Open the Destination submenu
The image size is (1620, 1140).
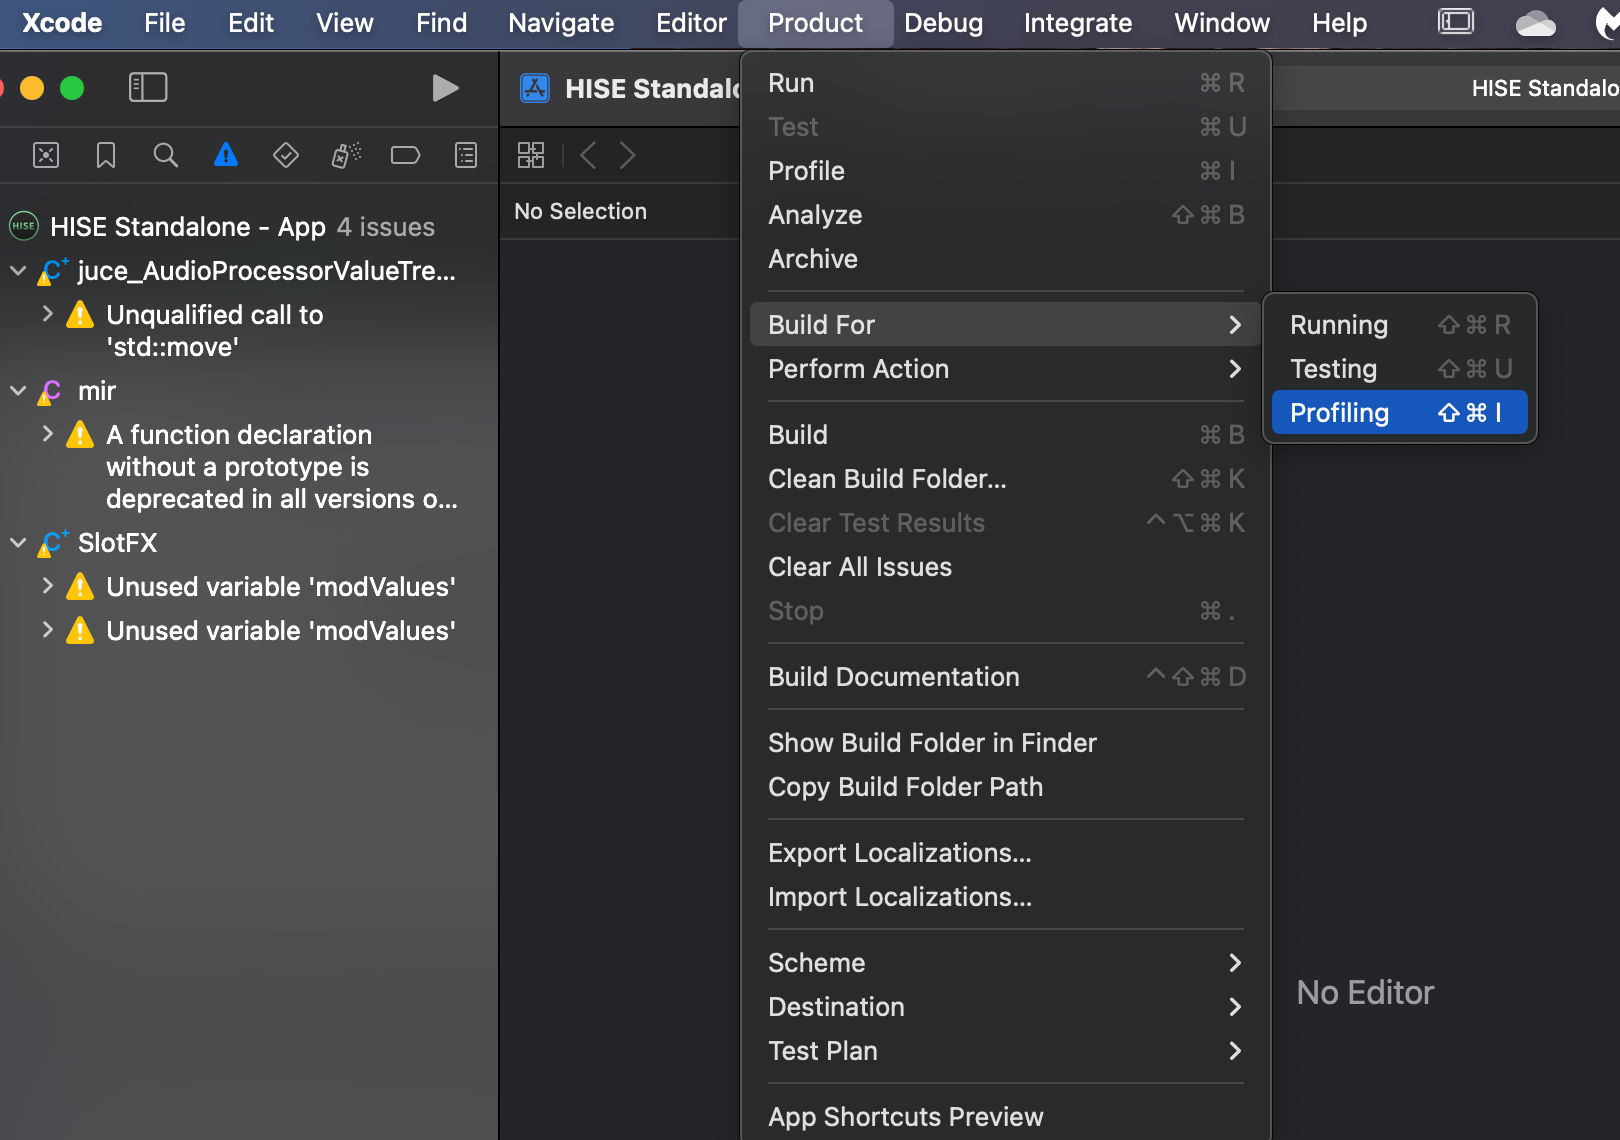[x=1006, y=1007]
